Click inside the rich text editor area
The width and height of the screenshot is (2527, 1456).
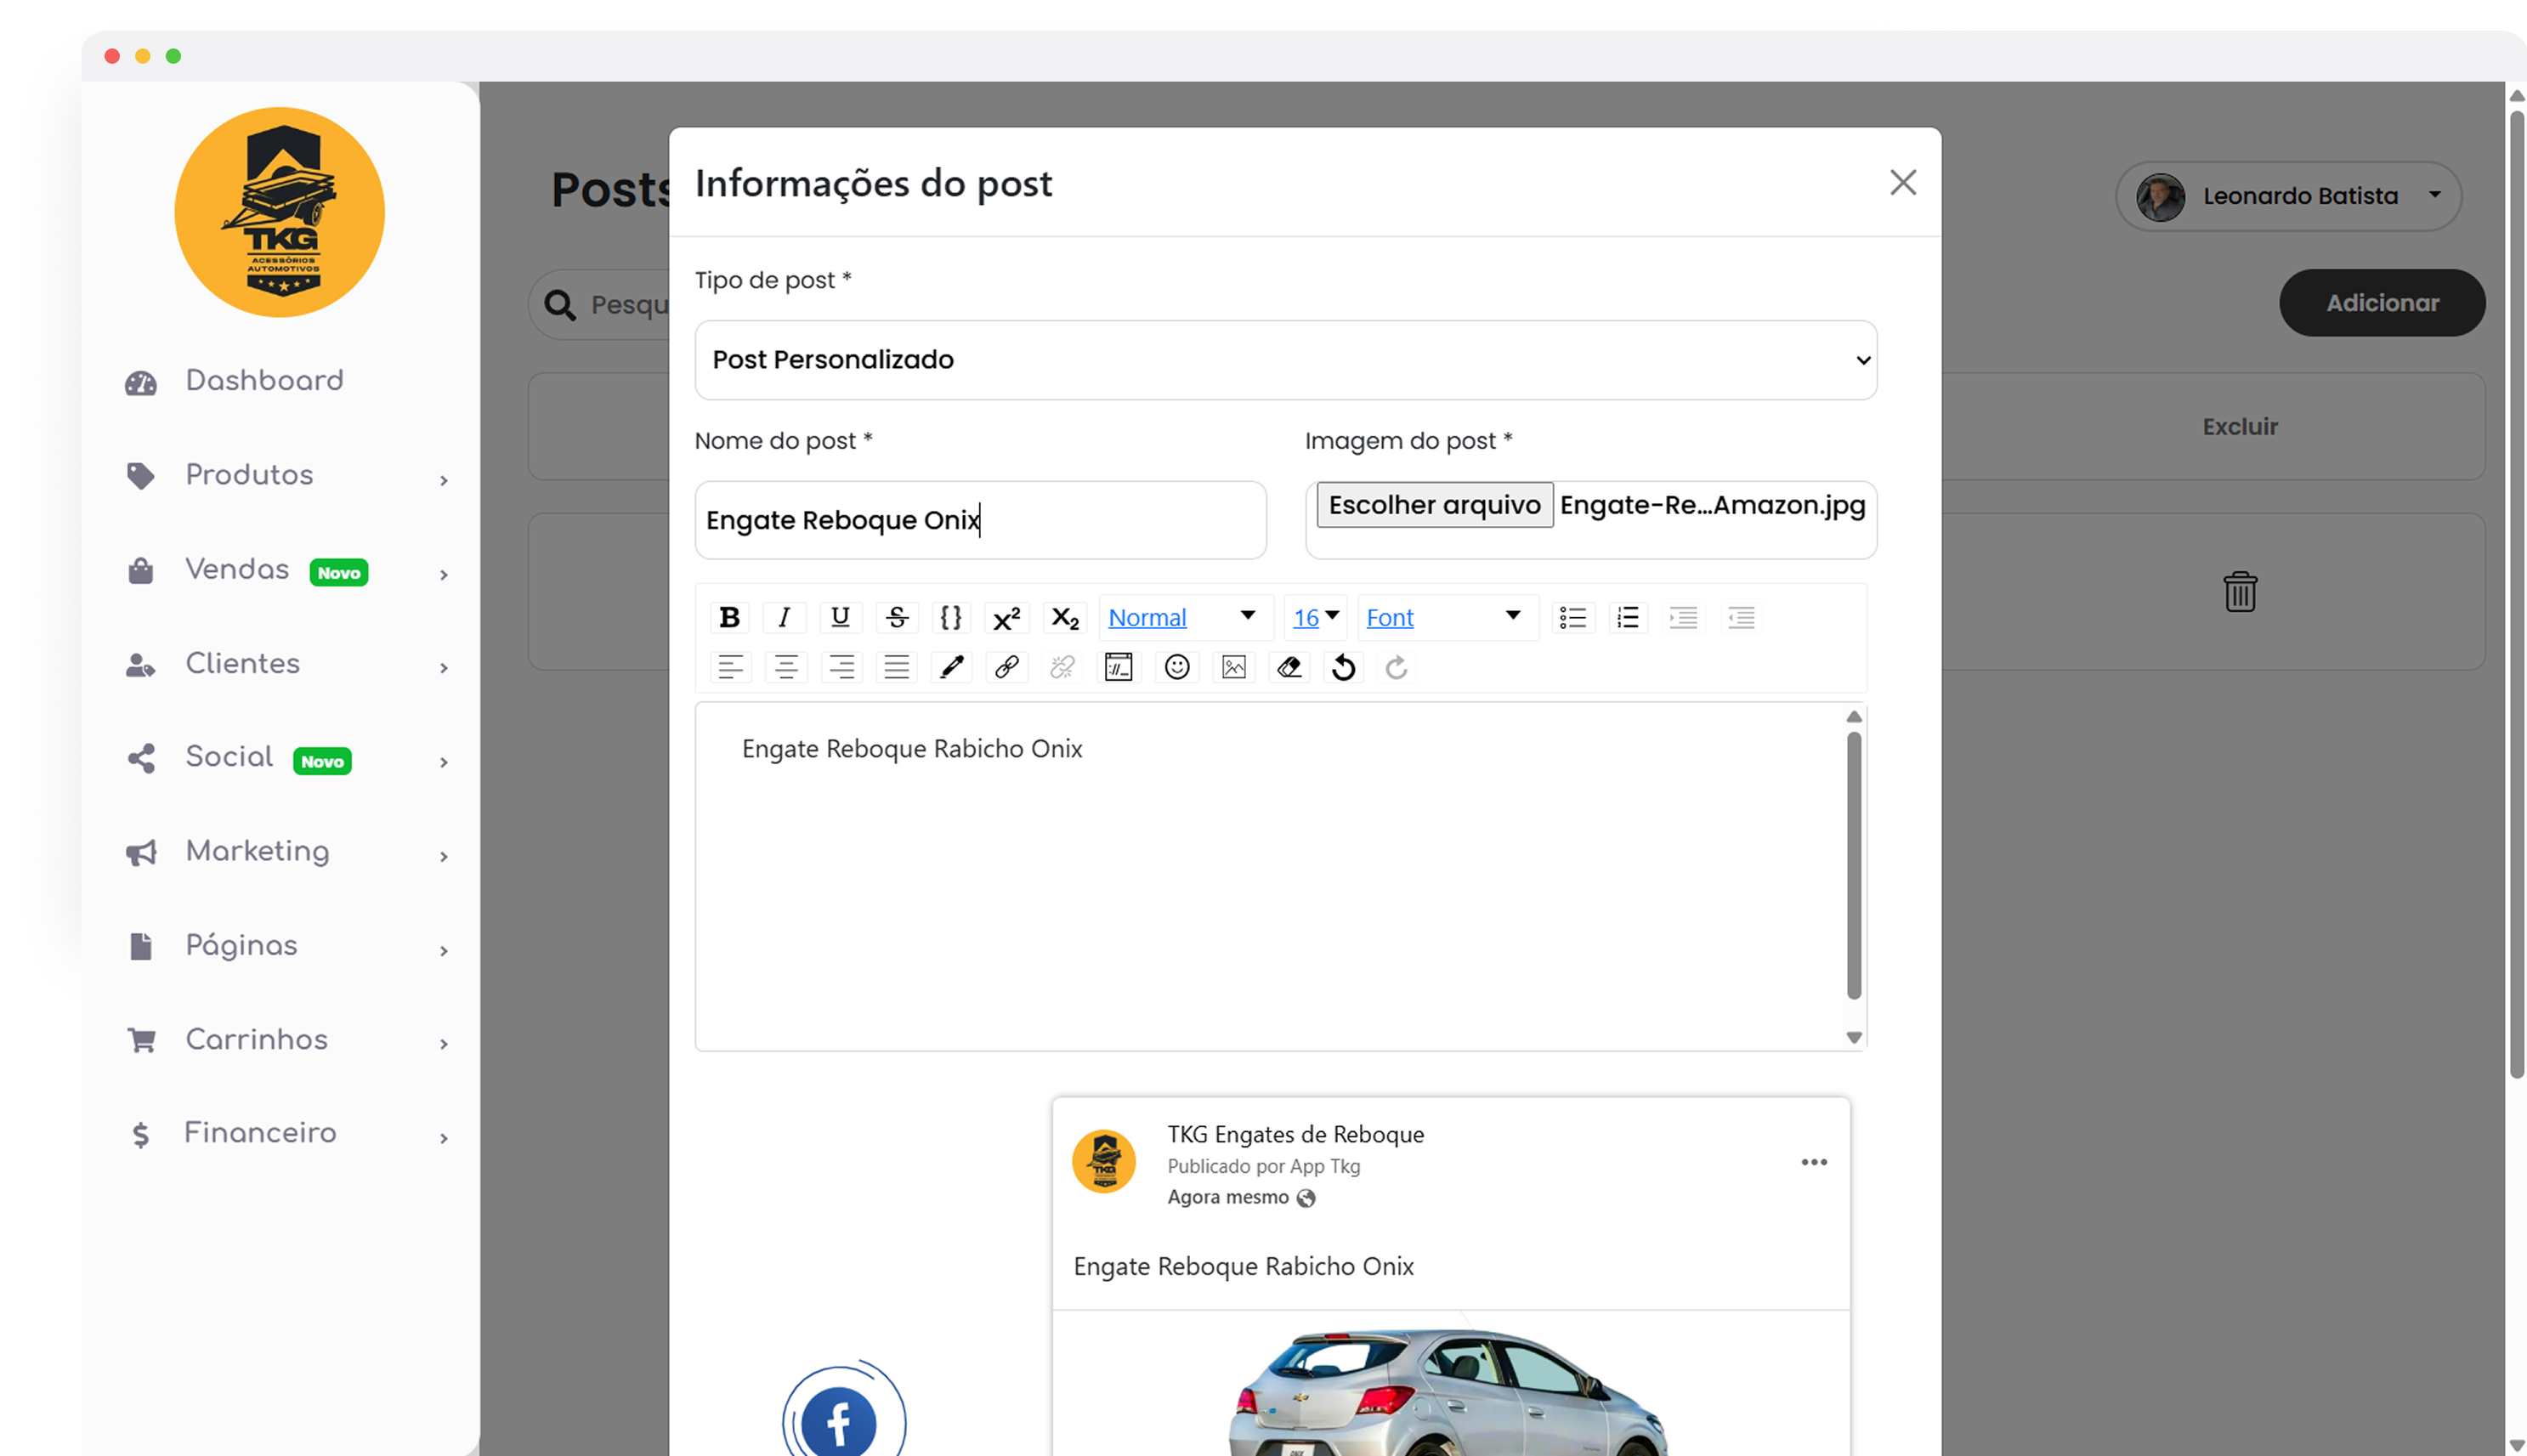pyautogui.click(x=1270, y=876)
